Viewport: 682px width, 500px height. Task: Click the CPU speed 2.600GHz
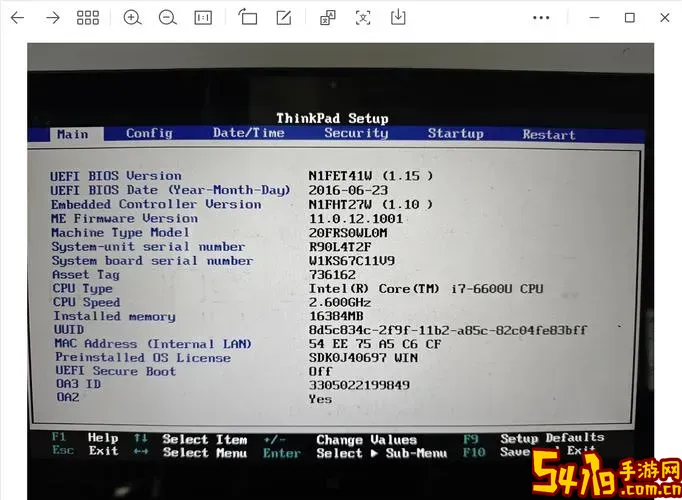click(x=340, y=303)
